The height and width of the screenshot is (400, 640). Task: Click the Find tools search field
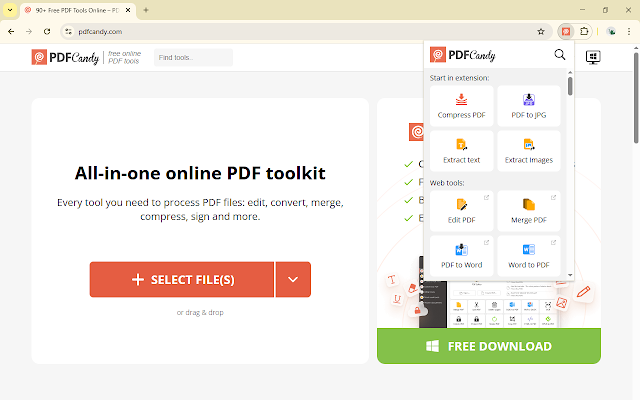193,58
